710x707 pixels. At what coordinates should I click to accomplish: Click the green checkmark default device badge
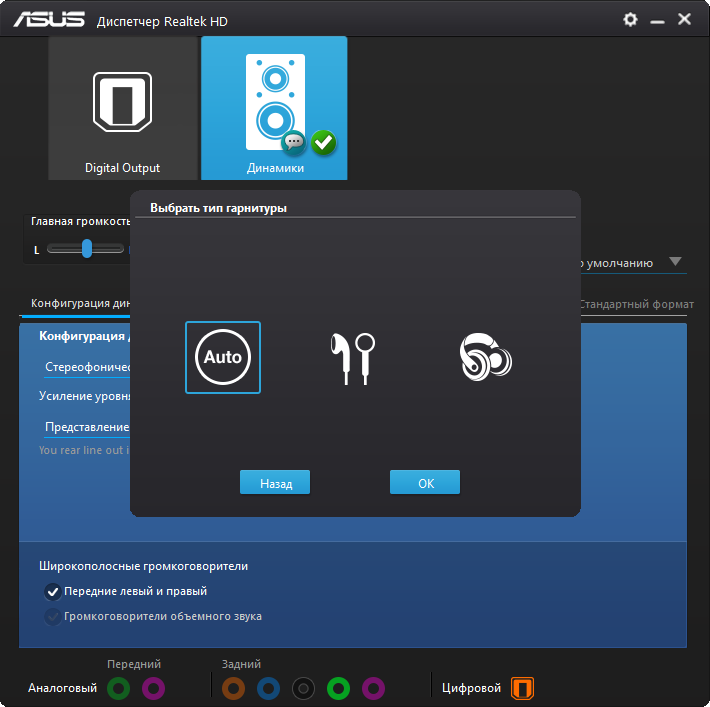coord(323,142)
